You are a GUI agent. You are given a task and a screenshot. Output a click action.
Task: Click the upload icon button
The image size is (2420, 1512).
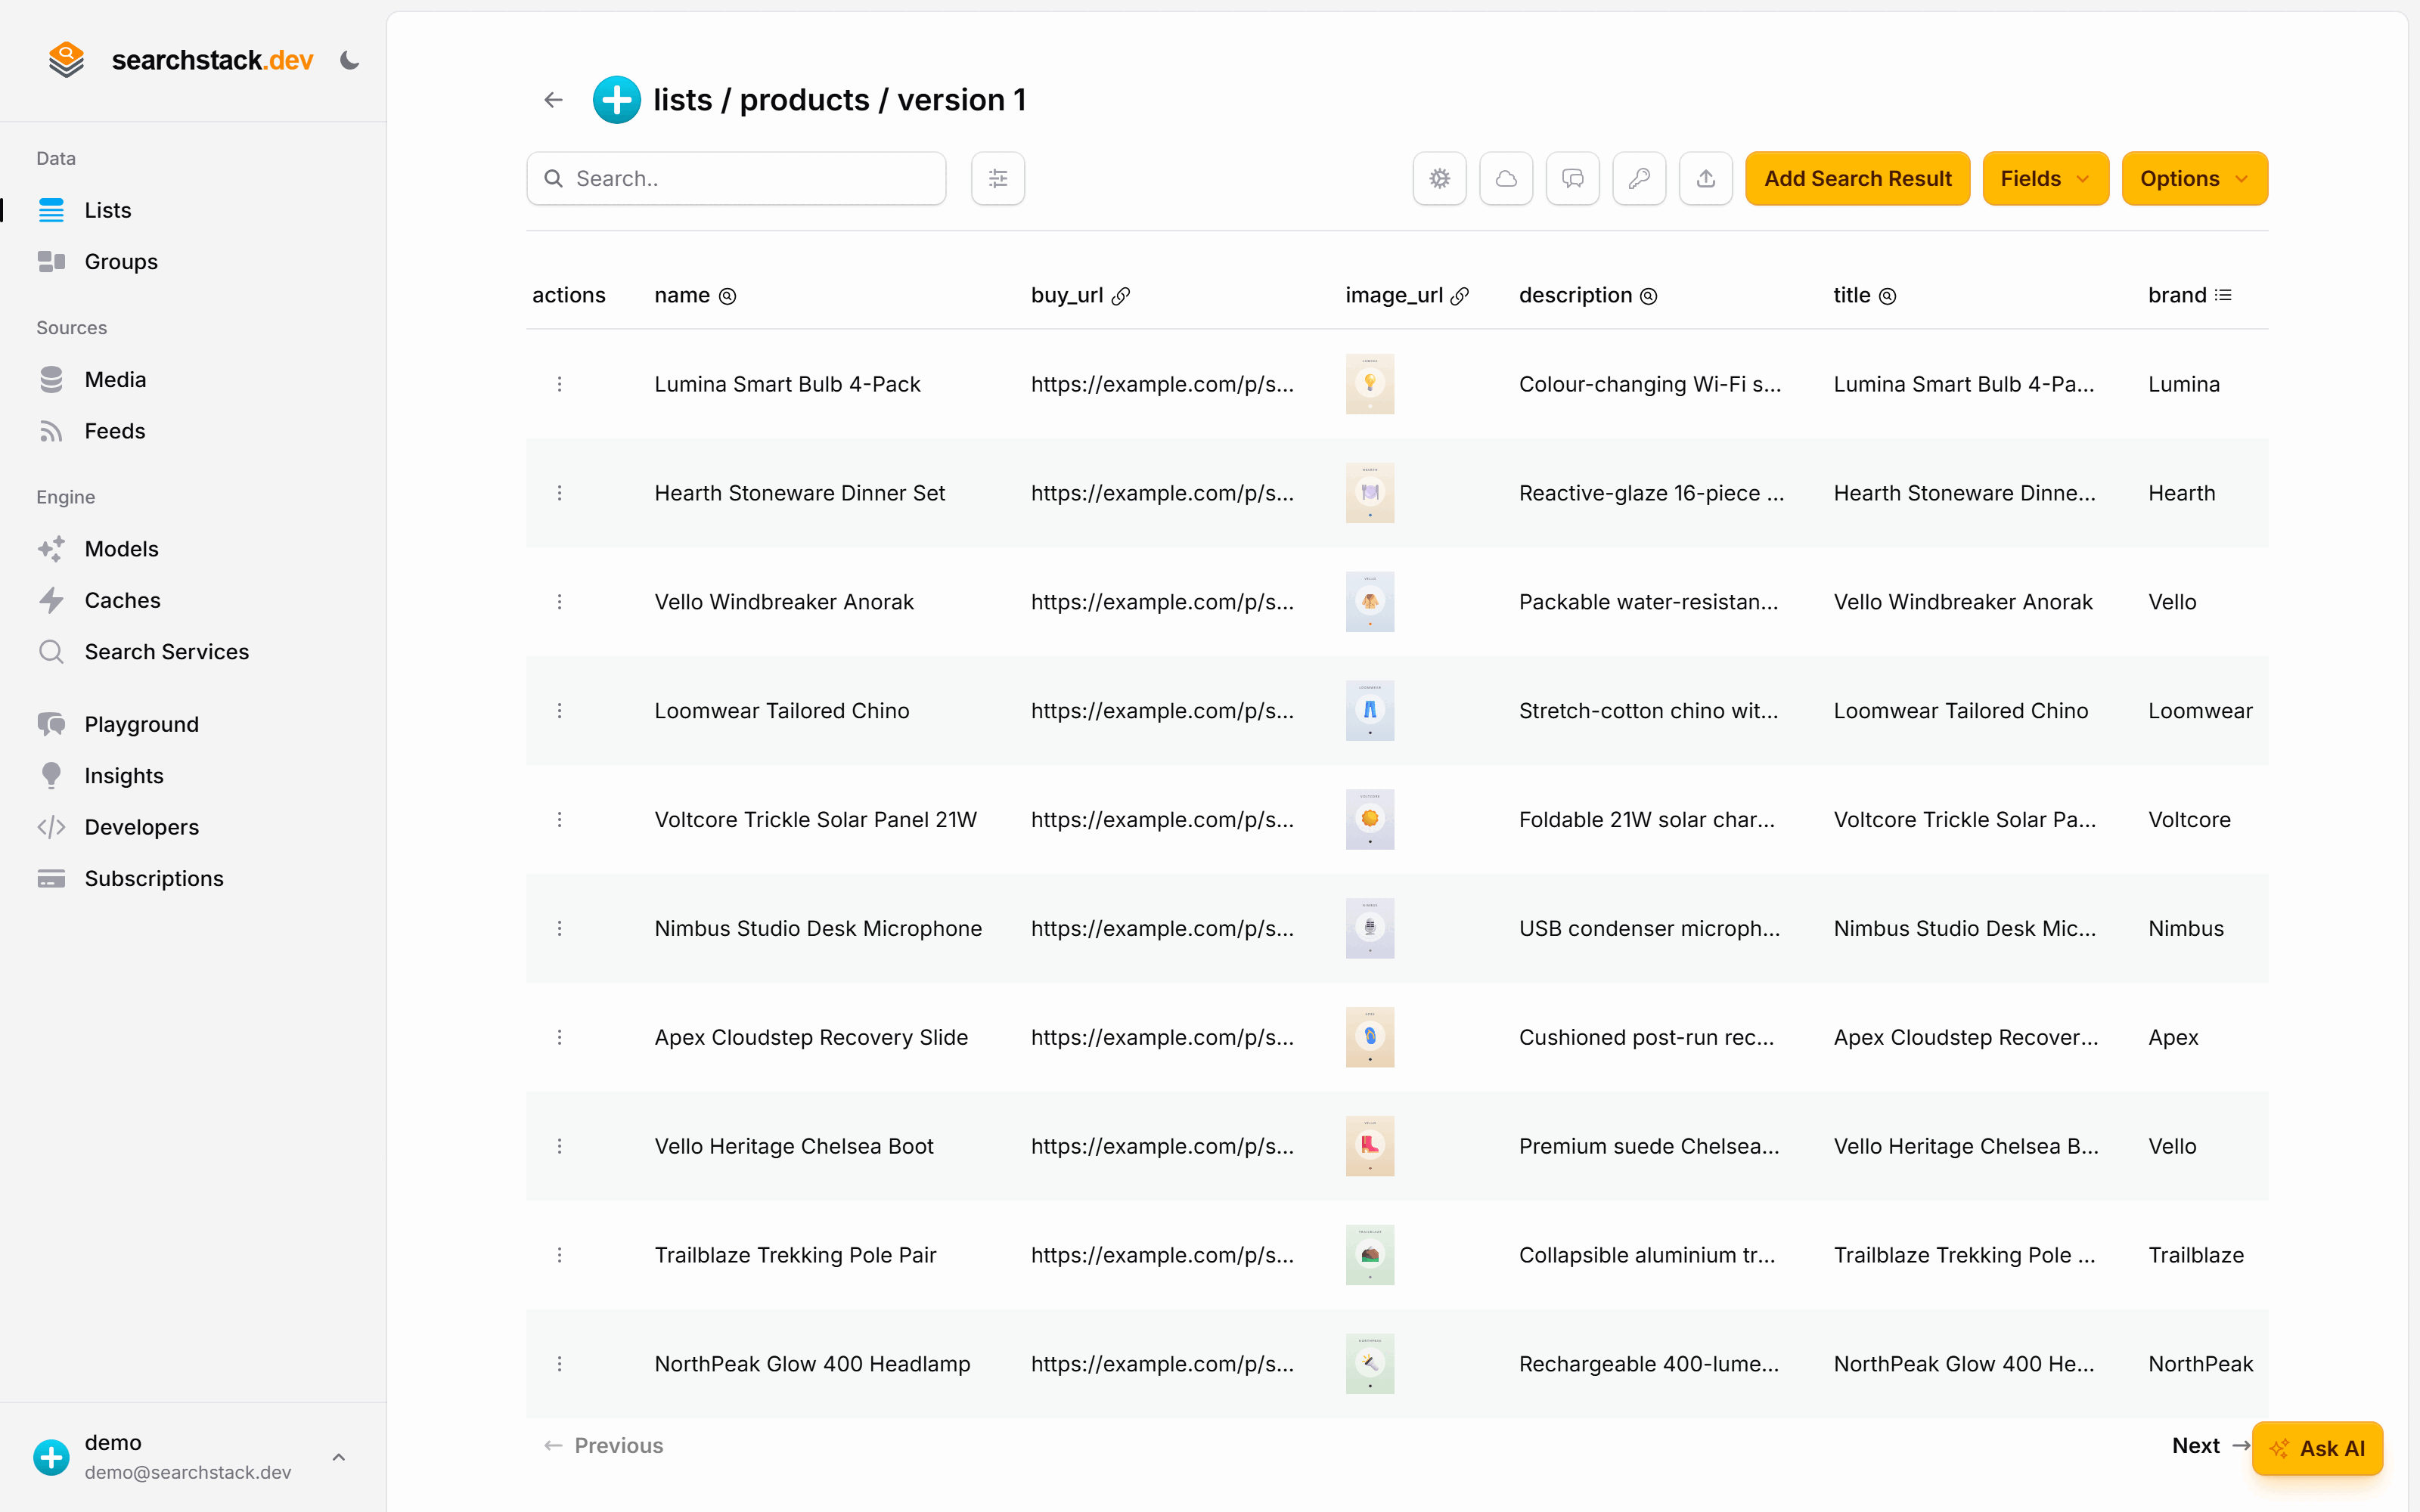point(1706,179)
